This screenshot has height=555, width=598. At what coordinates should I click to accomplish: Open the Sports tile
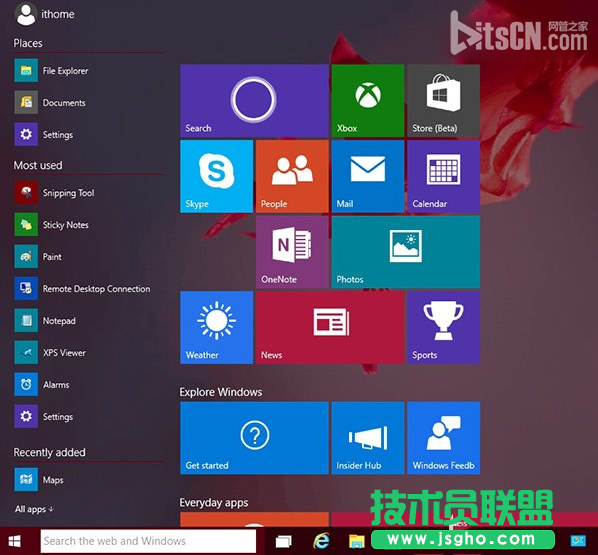click(443, 327)
